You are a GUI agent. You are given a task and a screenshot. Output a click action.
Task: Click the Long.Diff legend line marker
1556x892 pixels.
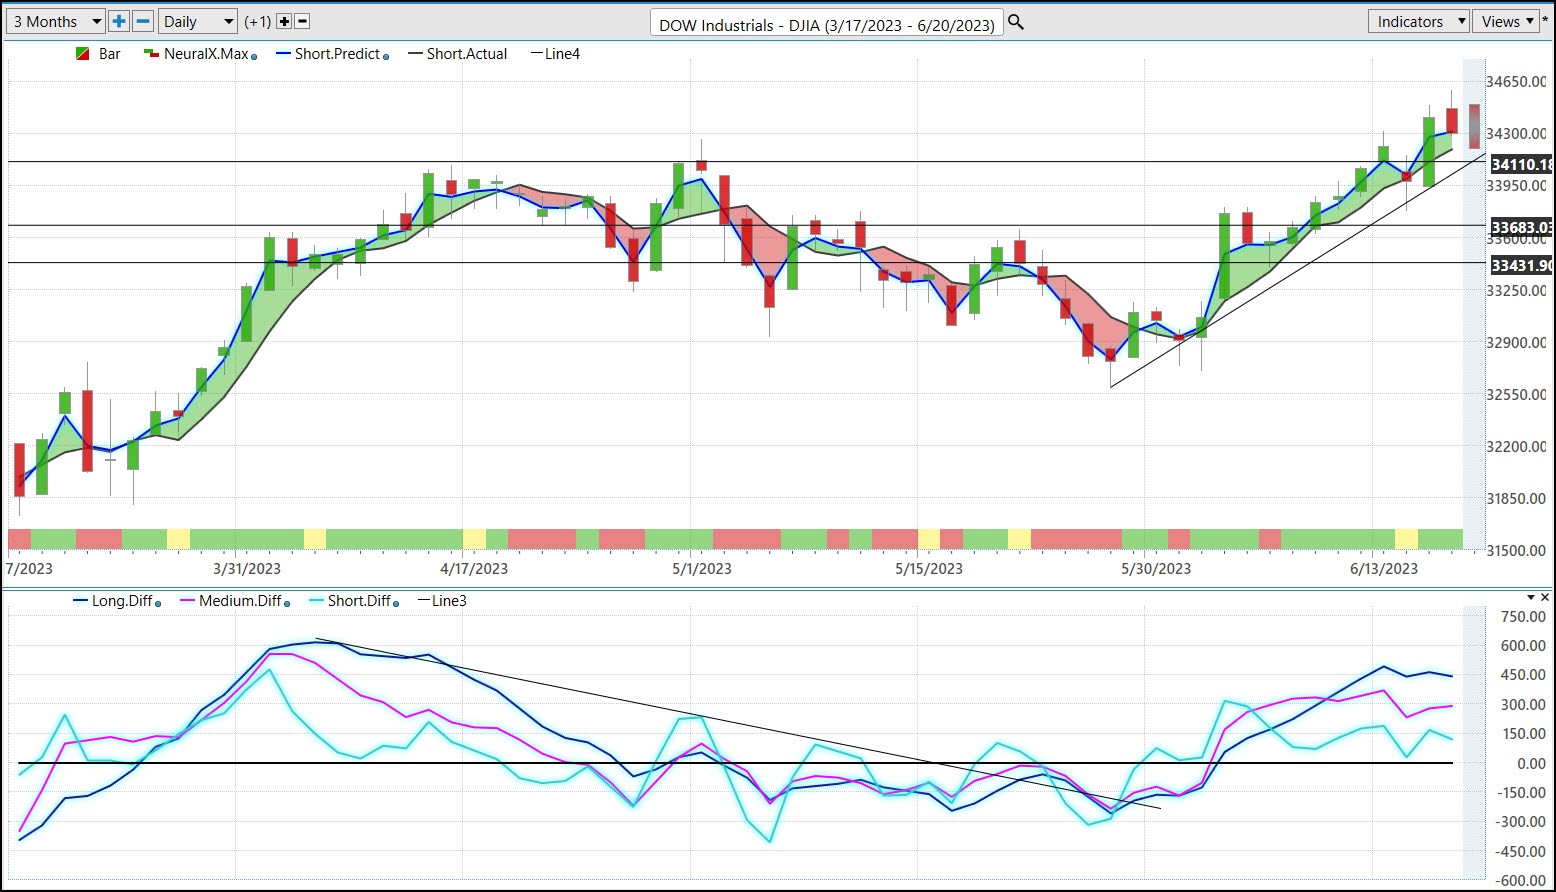pos(81,601)
